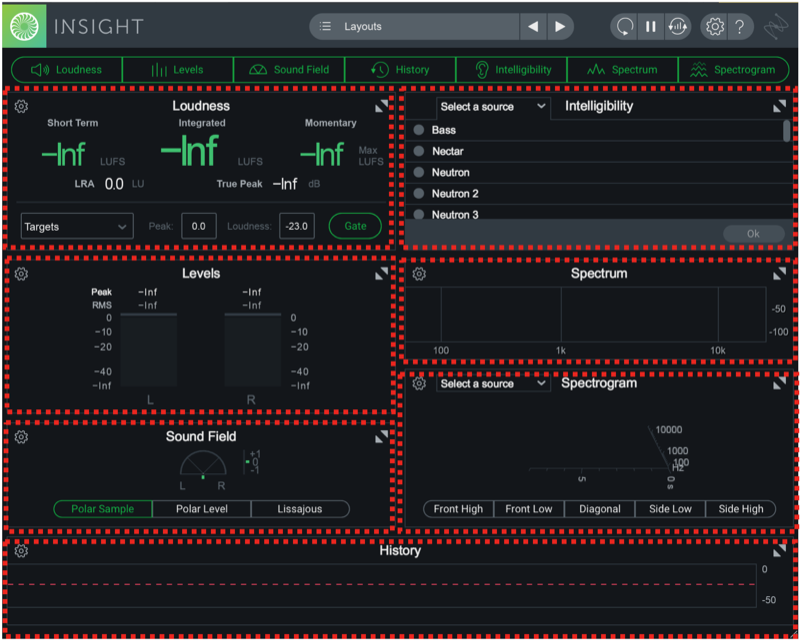Image resolution: width=800 pixels, height=641 pixels.
Task: Go to the previous layout
Action: click(x=533, y=27)
